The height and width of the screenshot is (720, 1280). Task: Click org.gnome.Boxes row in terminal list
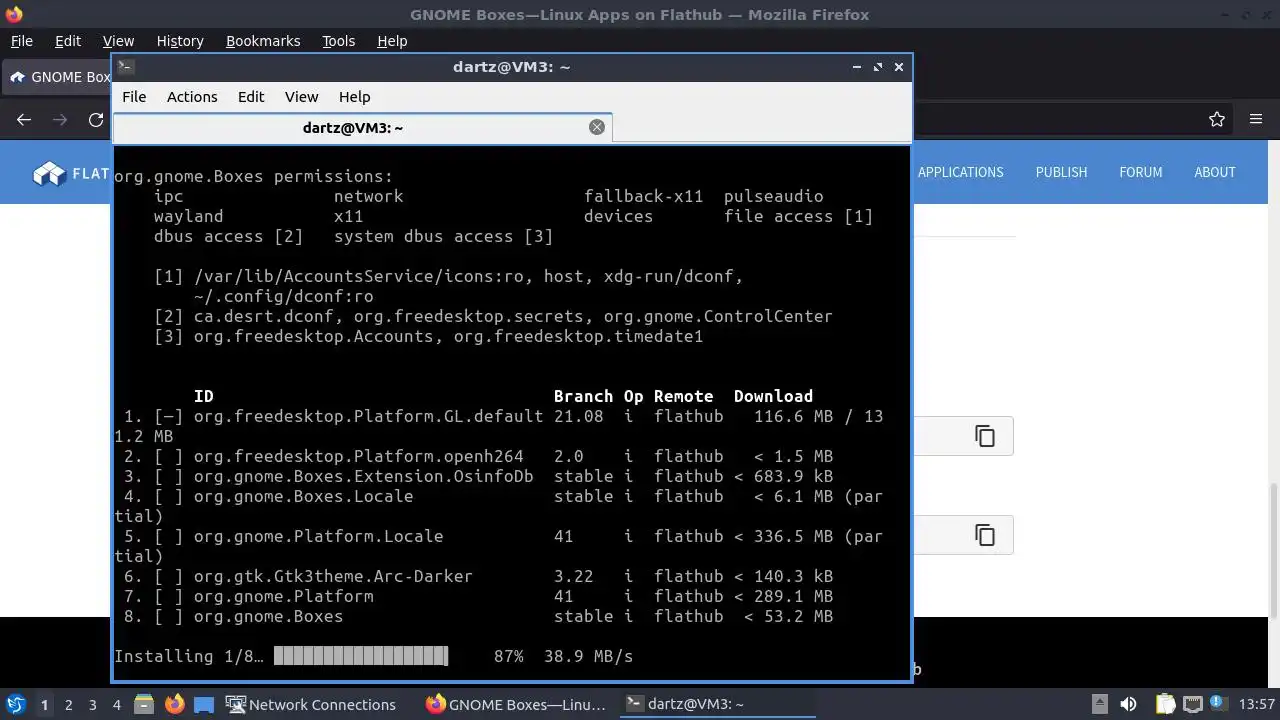(478, 616)
